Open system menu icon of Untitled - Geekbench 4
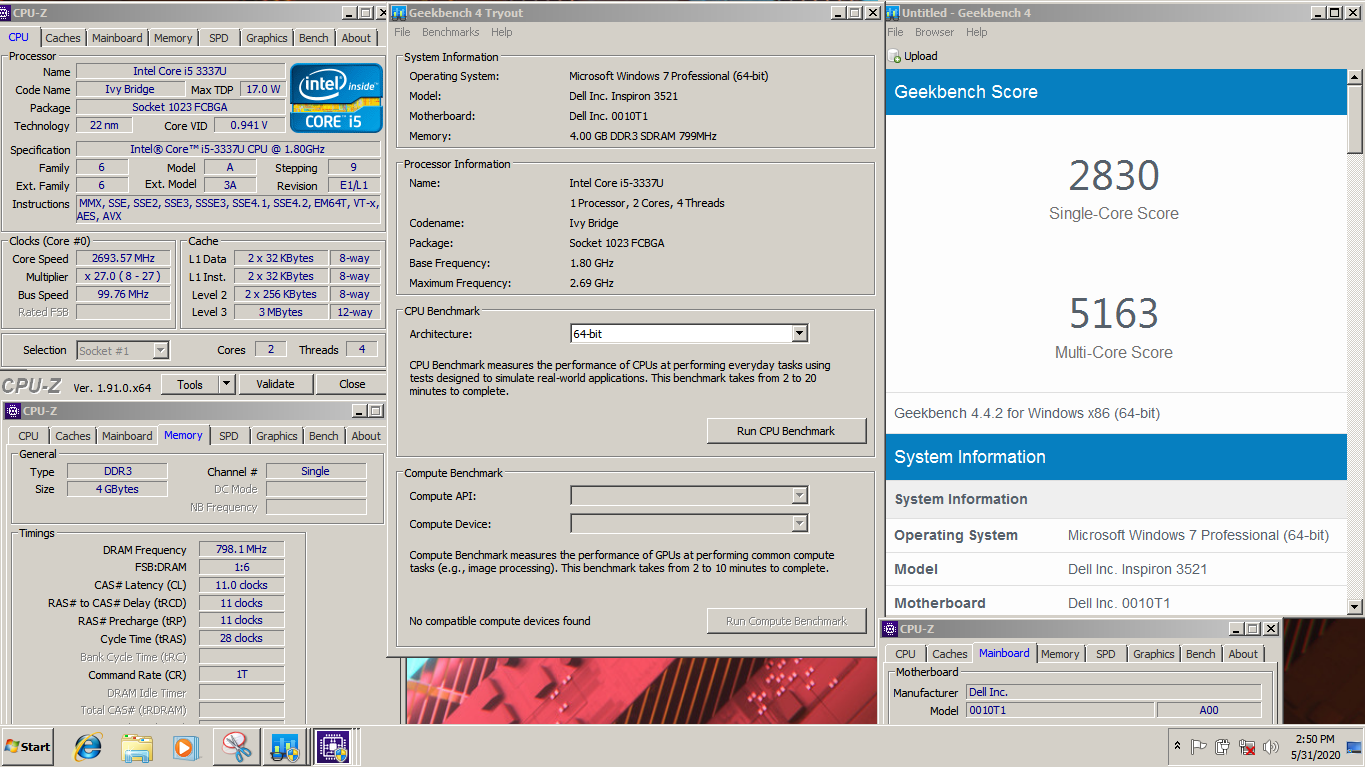Screen dimensions: 1365x767 893,13
